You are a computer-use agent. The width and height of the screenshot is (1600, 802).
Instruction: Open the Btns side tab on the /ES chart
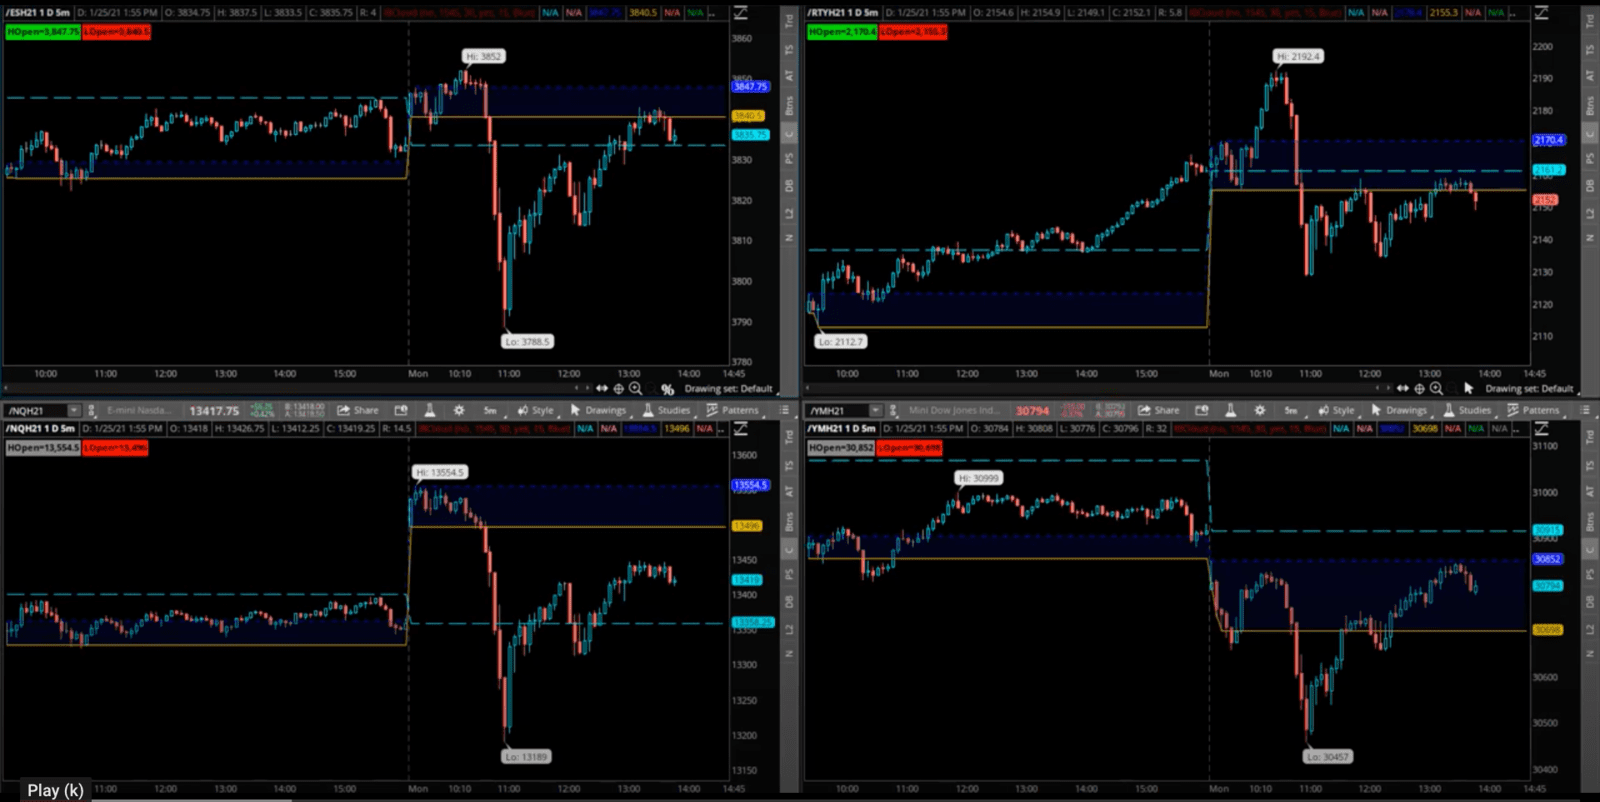(789, 105)
